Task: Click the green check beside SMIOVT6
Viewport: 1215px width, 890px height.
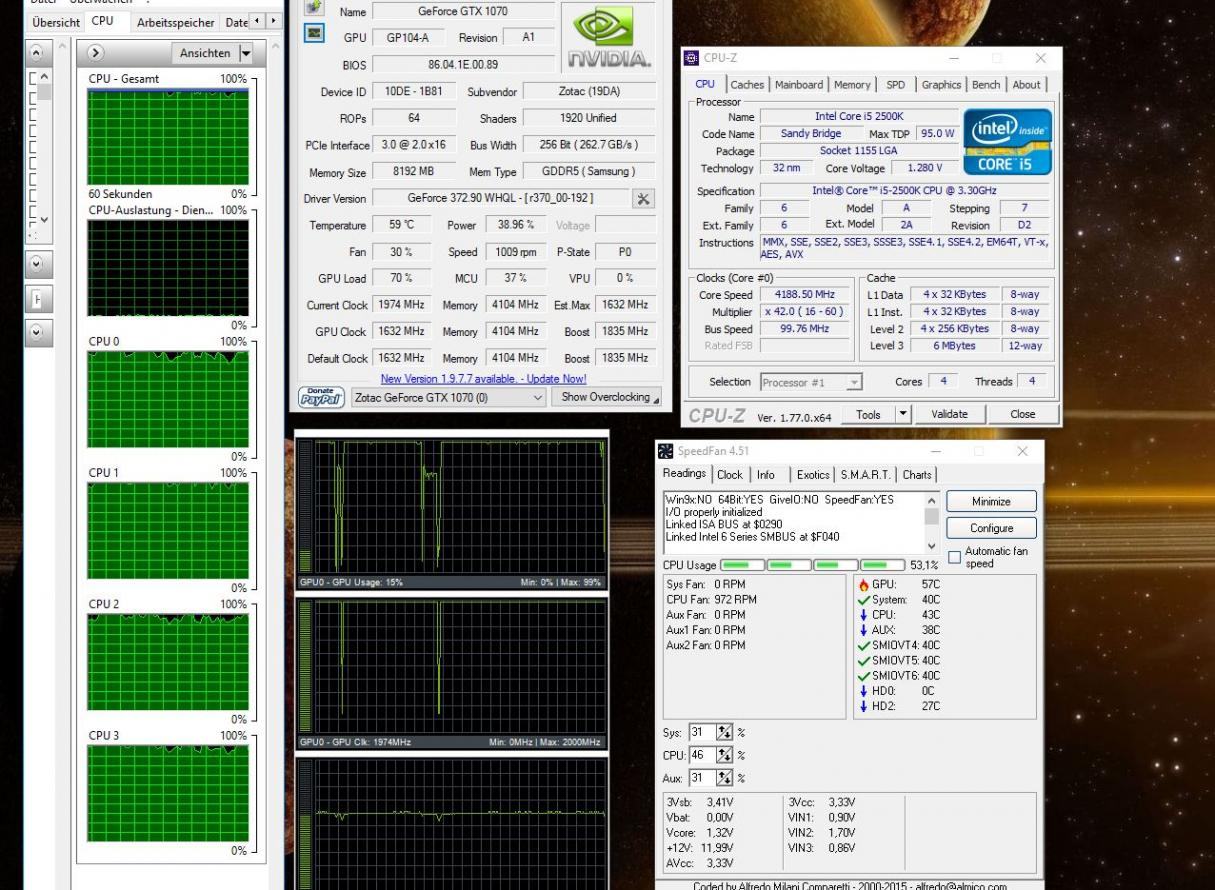Action: click(864, 676)
